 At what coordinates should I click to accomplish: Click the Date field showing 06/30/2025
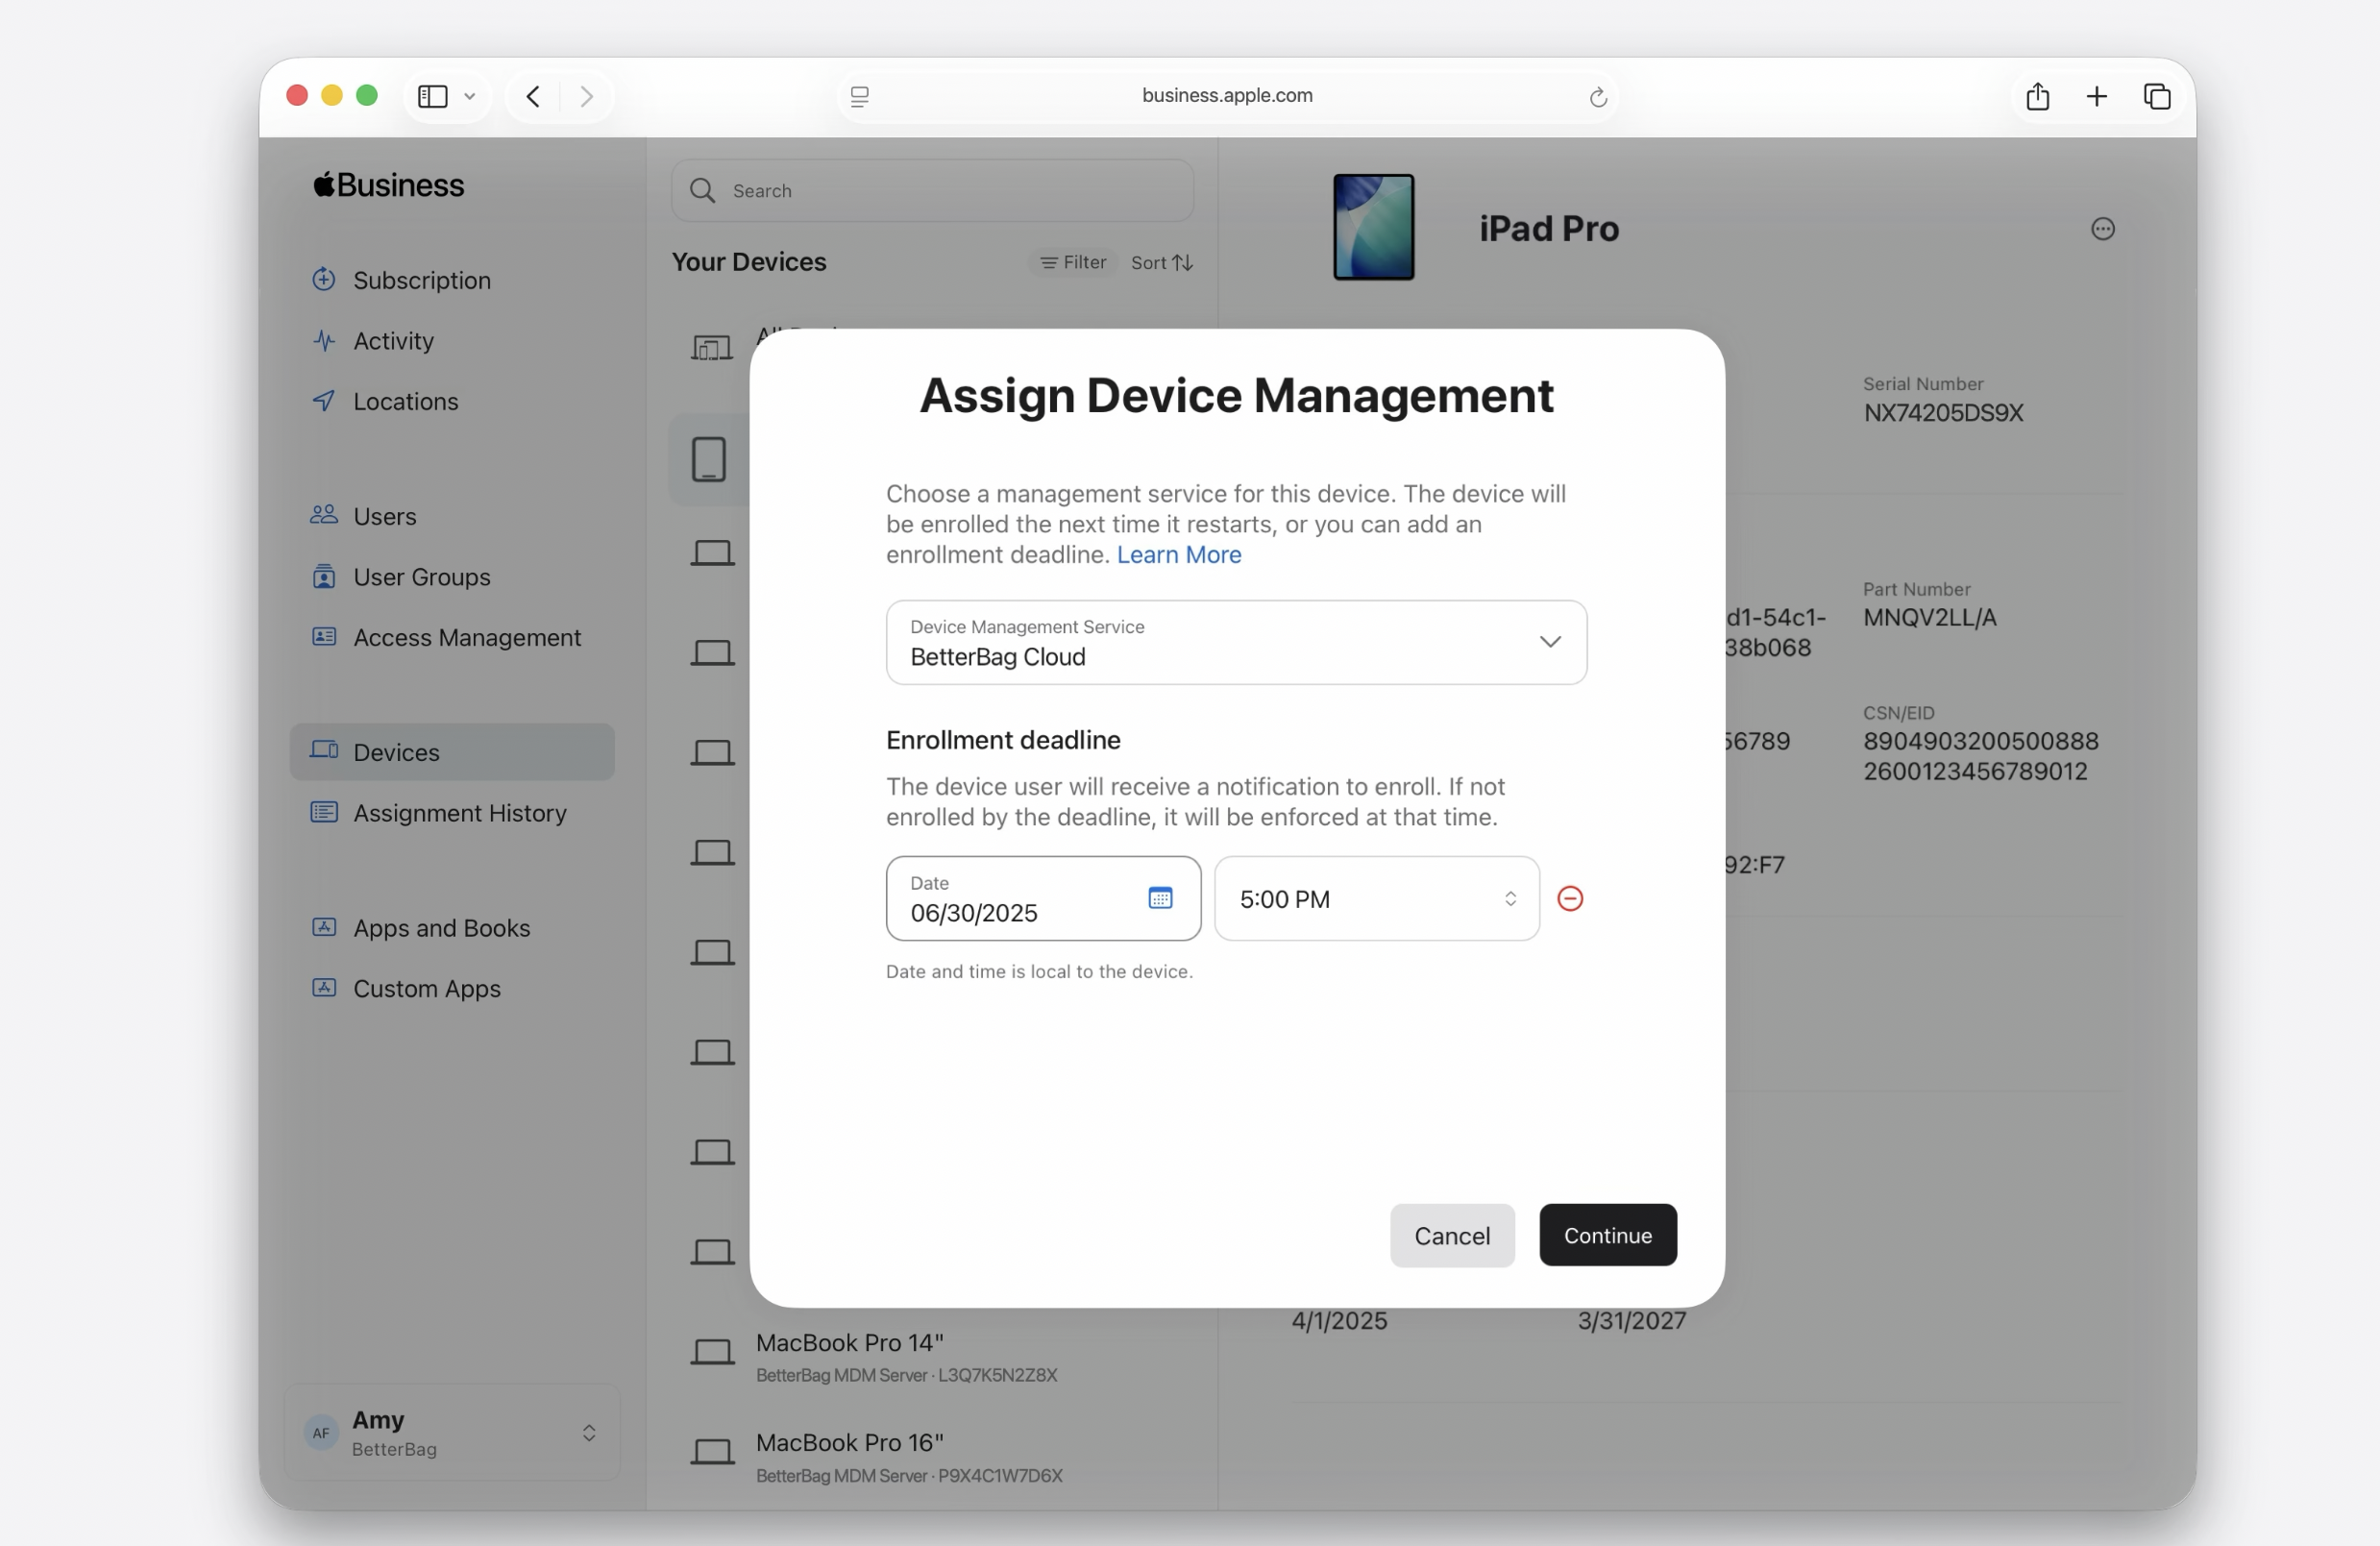click(x=1043, y=898)
